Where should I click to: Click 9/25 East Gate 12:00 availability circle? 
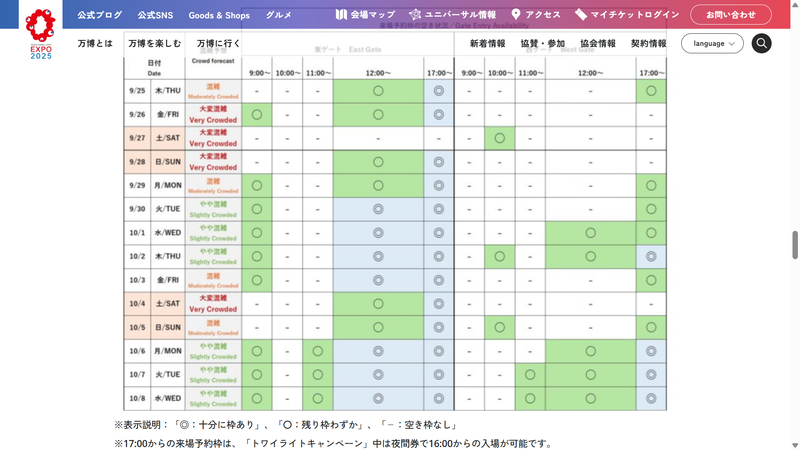point(378,91)
